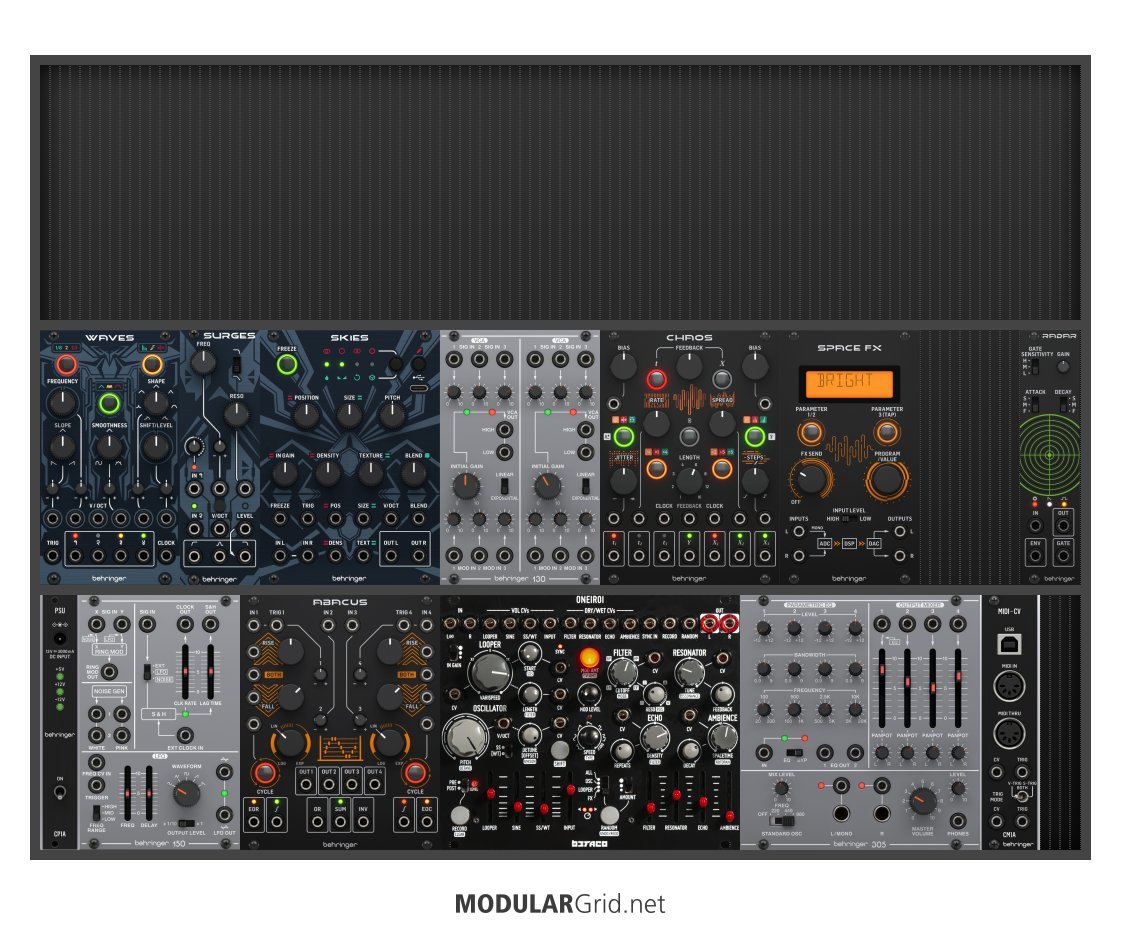Turn the LENGTH knob on Chaos
Image resolution: width=1121 pixels, height=925 pixels.
point(689,480)
